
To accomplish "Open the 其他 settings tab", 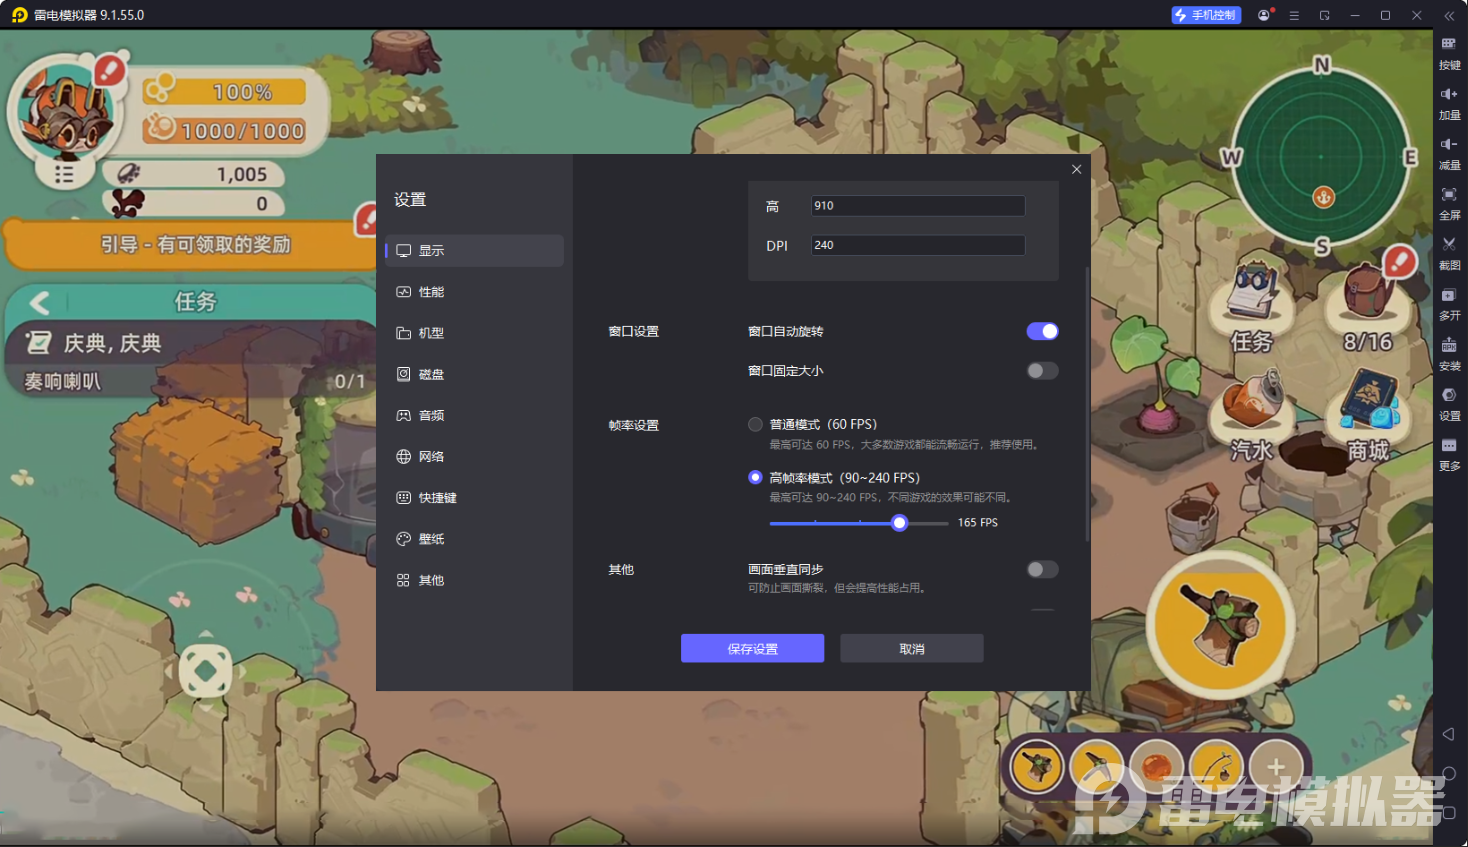I will pos(474,580).
